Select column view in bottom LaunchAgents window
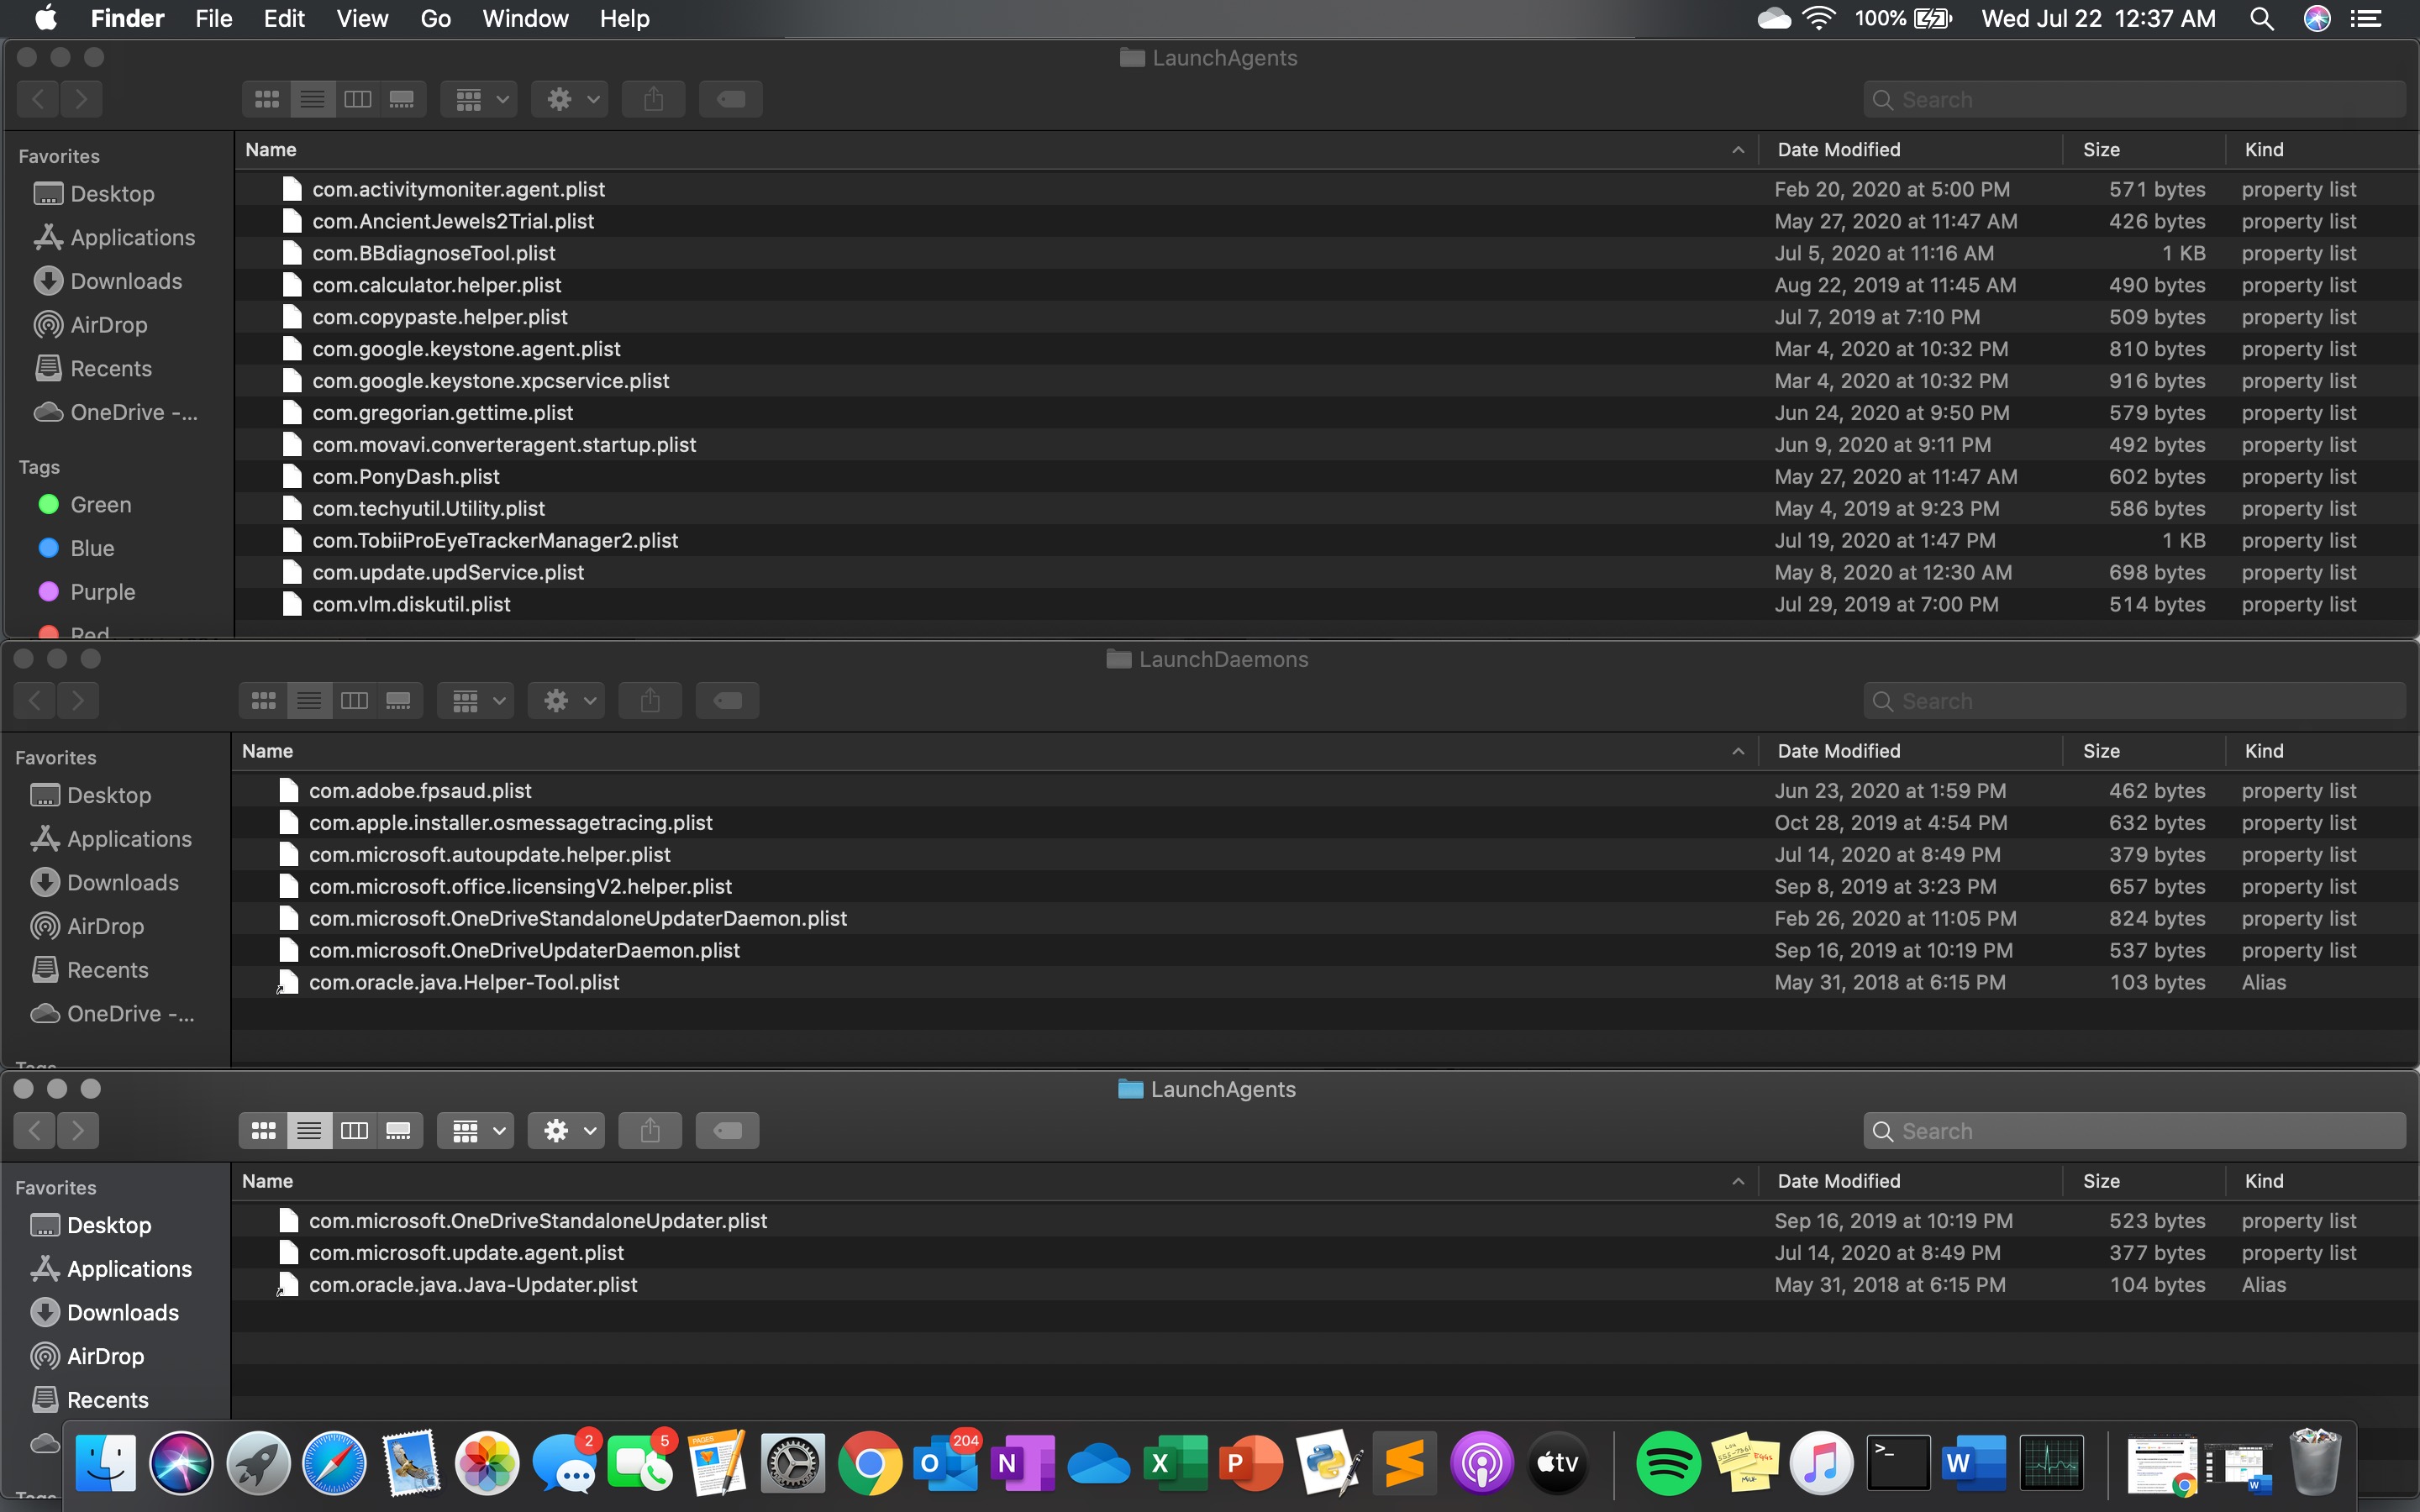The image size is (2420, 1512). point(354,1131)
